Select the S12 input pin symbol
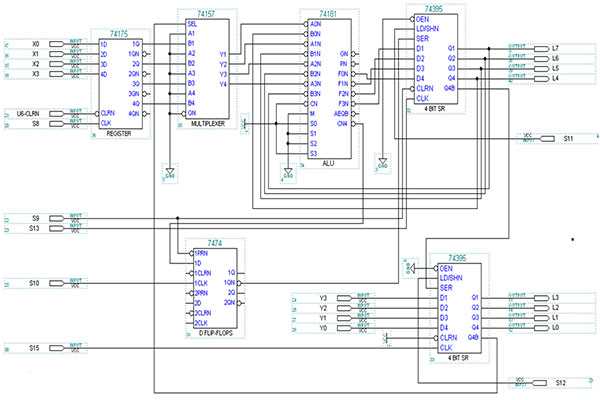The height and width of the screenshot is (400, 600). pos(539,383)
